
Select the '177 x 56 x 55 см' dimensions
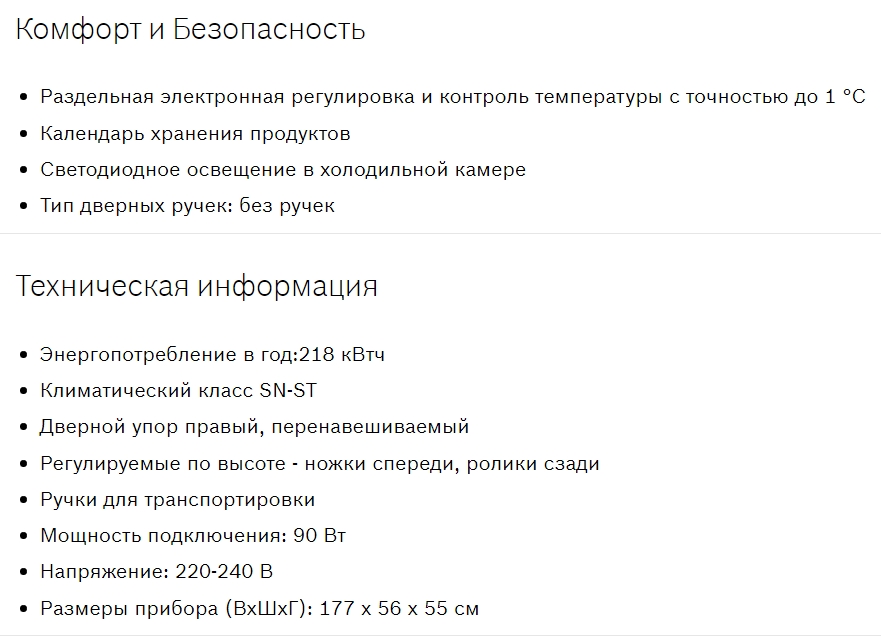point(397,608)
